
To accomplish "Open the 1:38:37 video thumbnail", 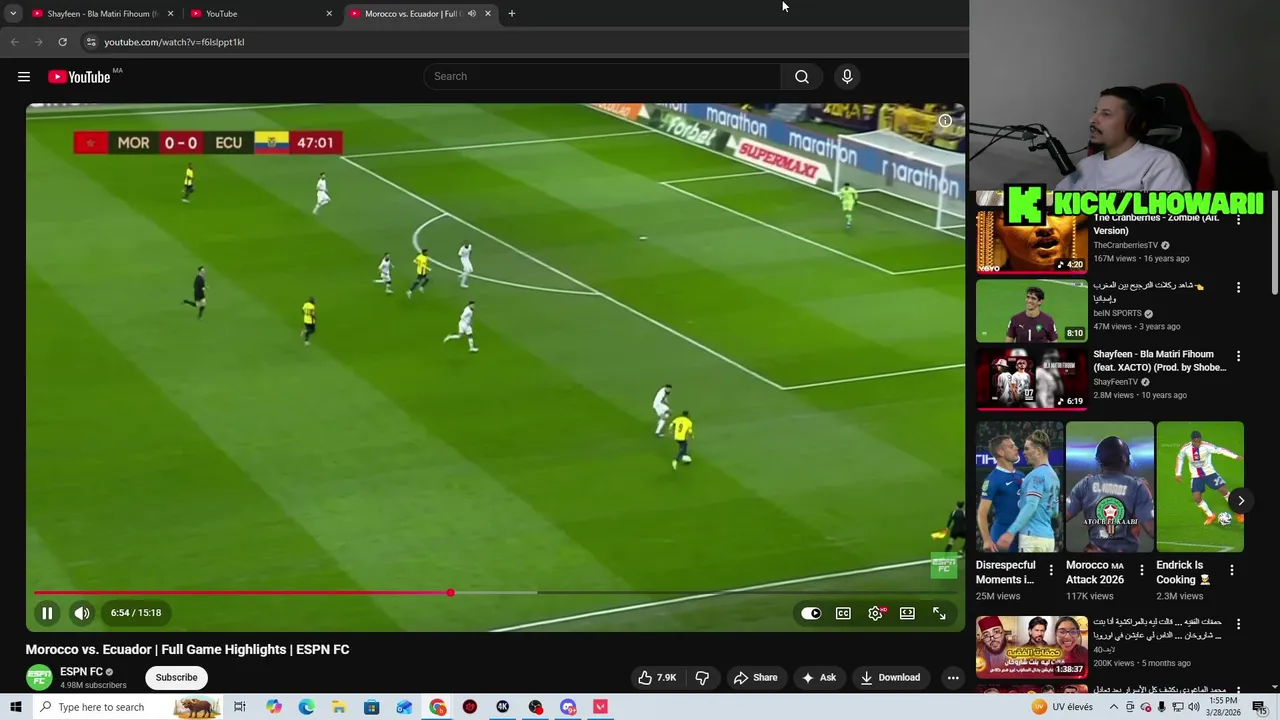I will (1031, 647).
